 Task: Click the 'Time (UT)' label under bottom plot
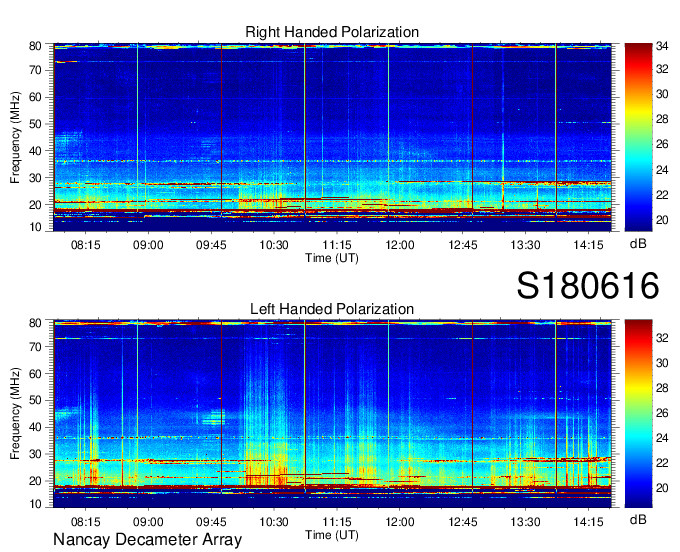(332, 535)
